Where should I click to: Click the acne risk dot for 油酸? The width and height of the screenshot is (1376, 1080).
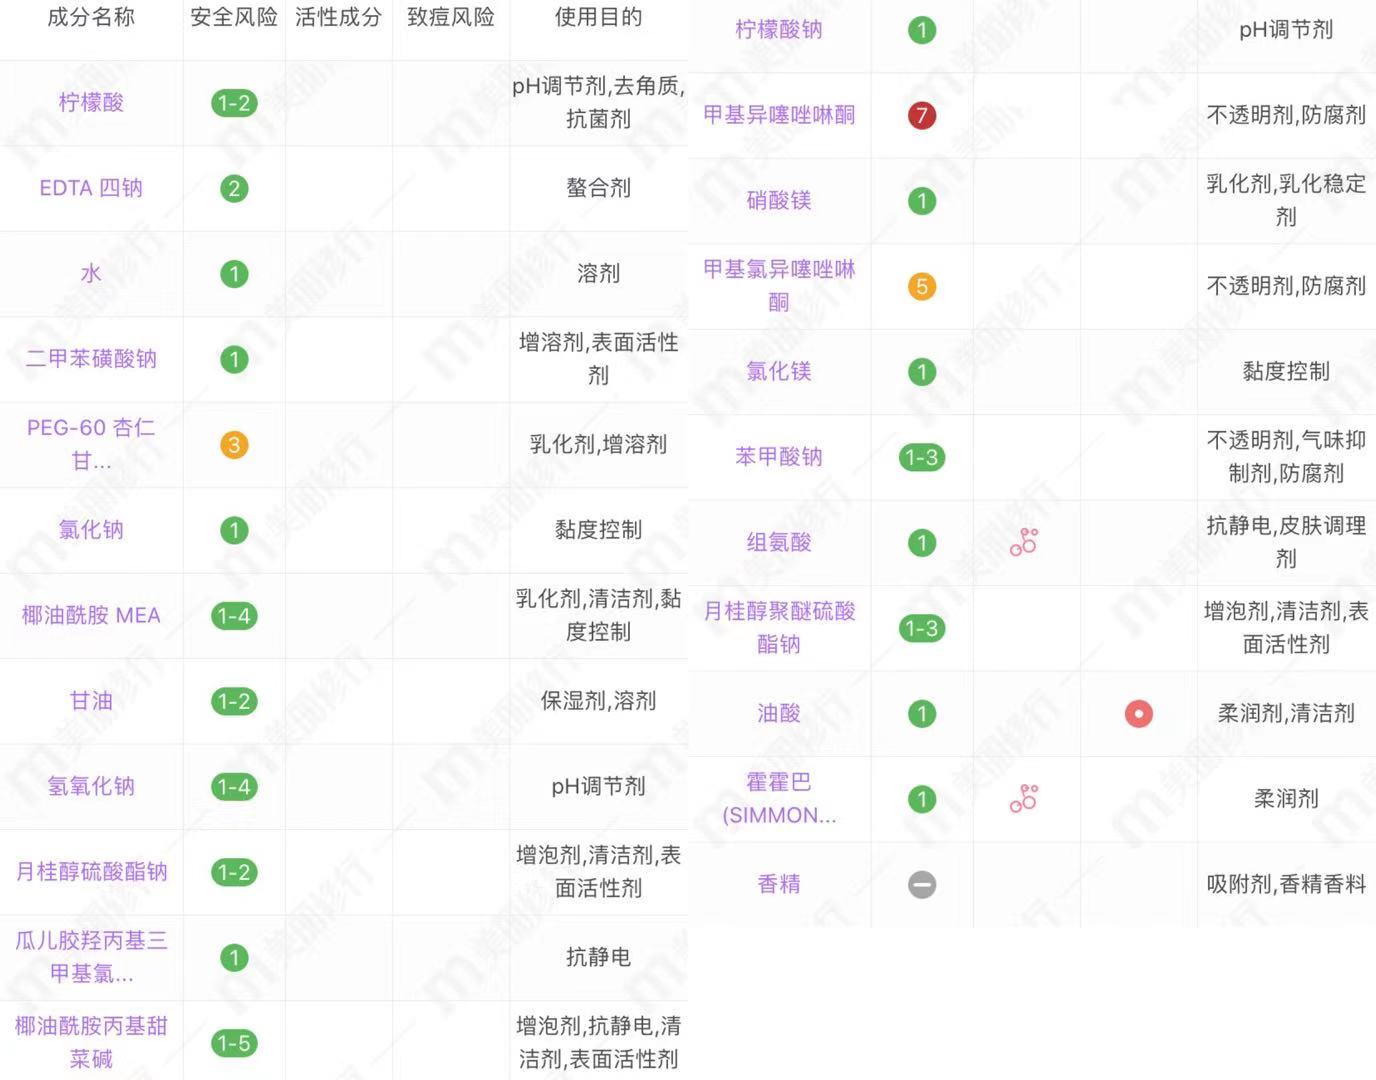[1138, 714]
